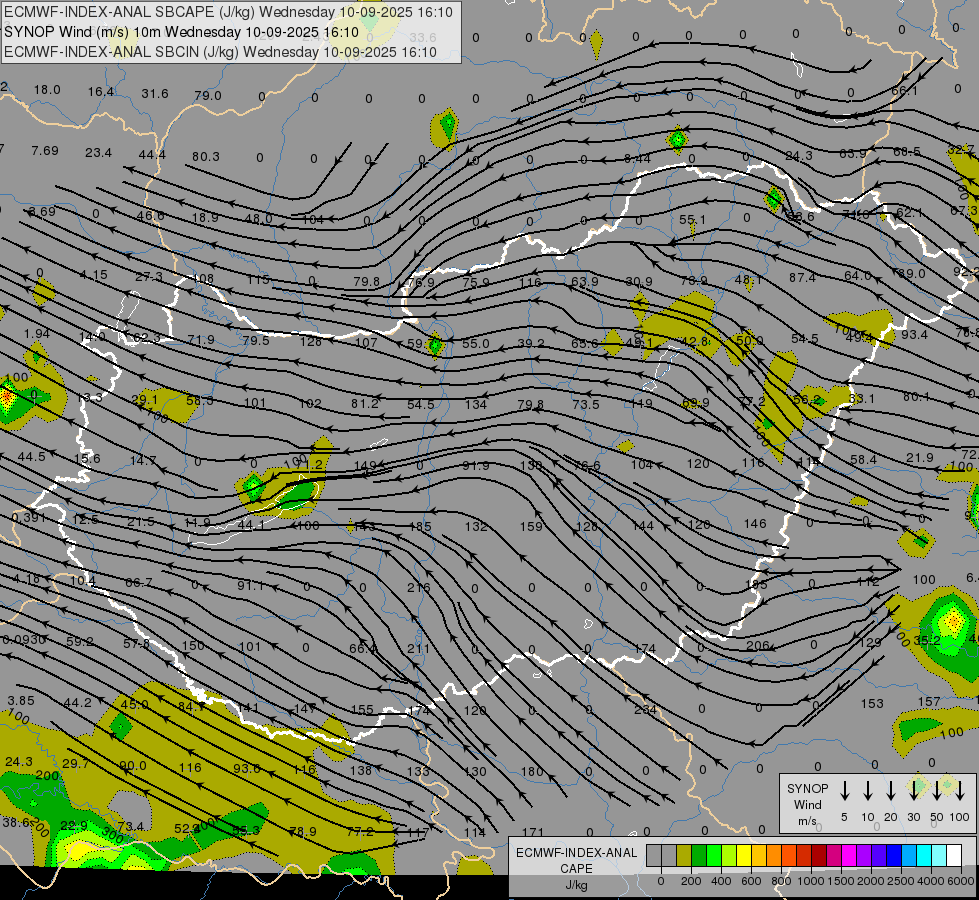Click the grid value 4.15 on the map
This screenshot has width=979, height=900.
[94, 275]
